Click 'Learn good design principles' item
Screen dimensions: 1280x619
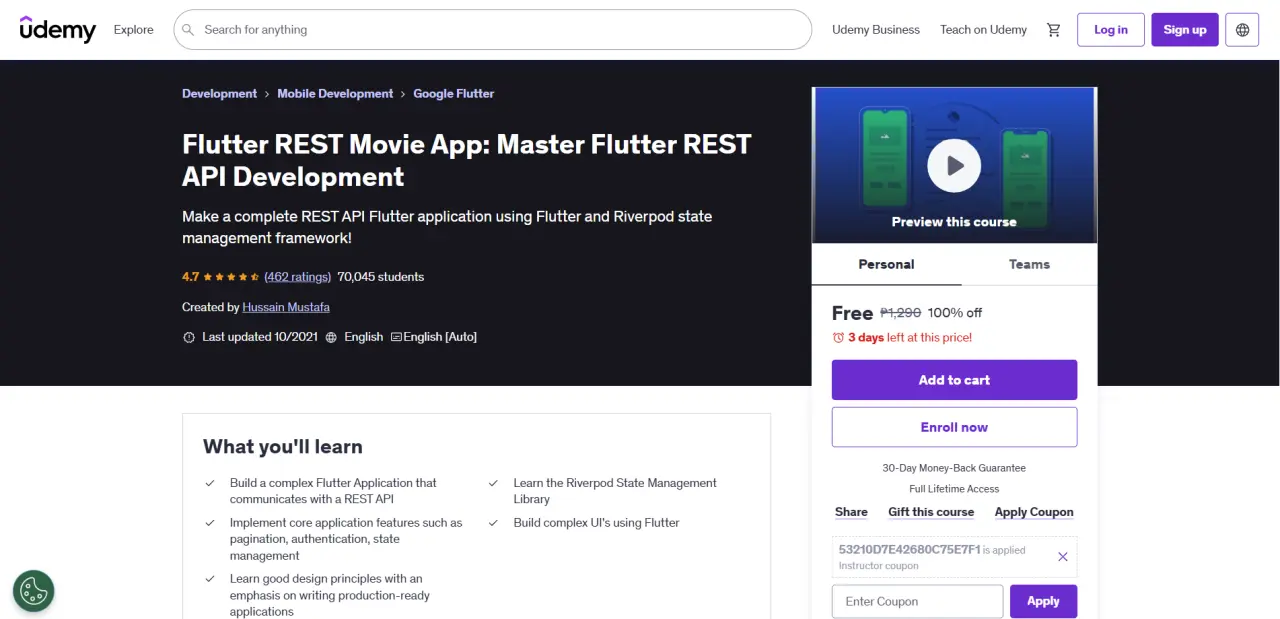pos(330,595)
